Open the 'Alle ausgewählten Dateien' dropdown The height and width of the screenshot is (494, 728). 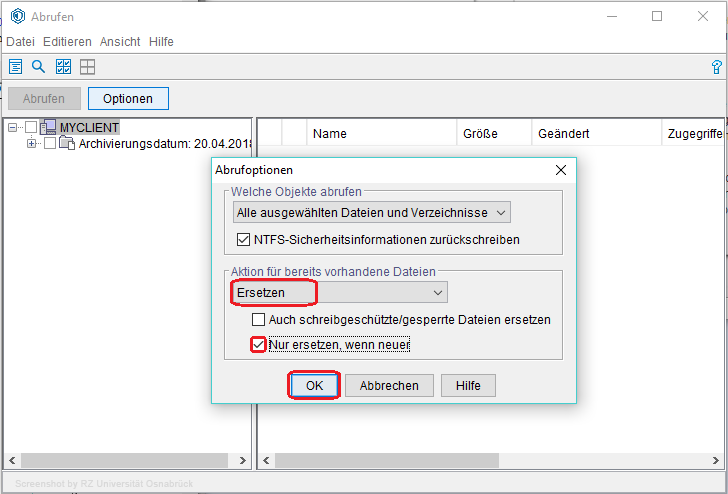tap(371, 212)
